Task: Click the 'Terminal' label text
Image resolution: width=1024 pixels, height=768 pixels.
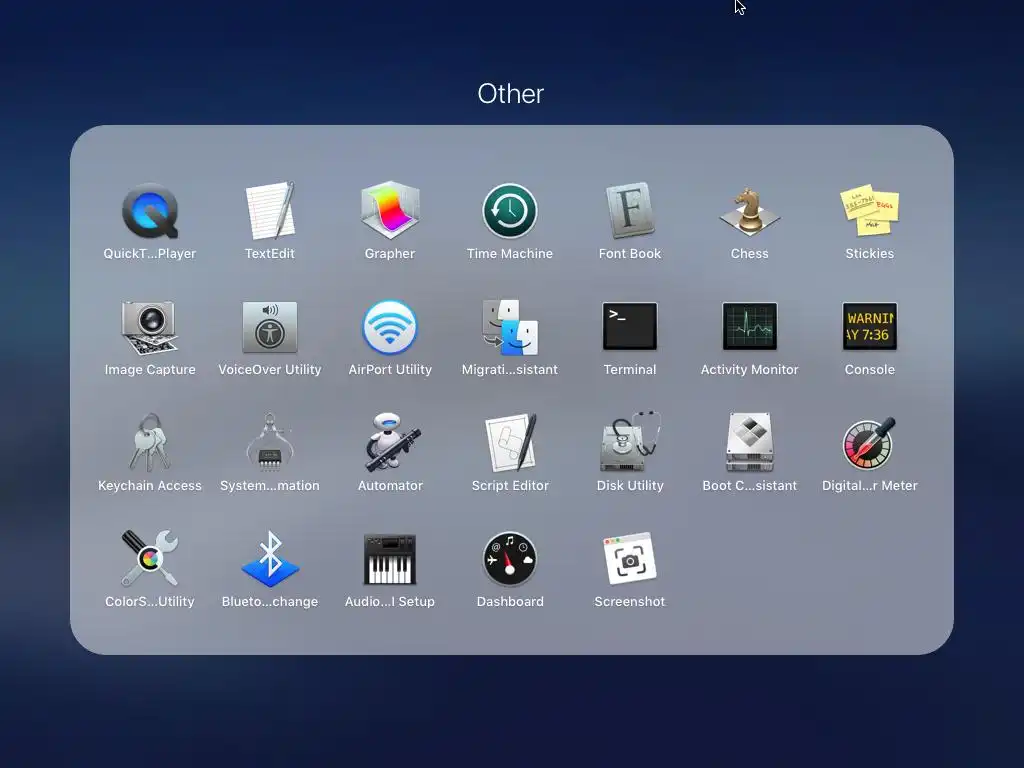Action: click(630, 370)
